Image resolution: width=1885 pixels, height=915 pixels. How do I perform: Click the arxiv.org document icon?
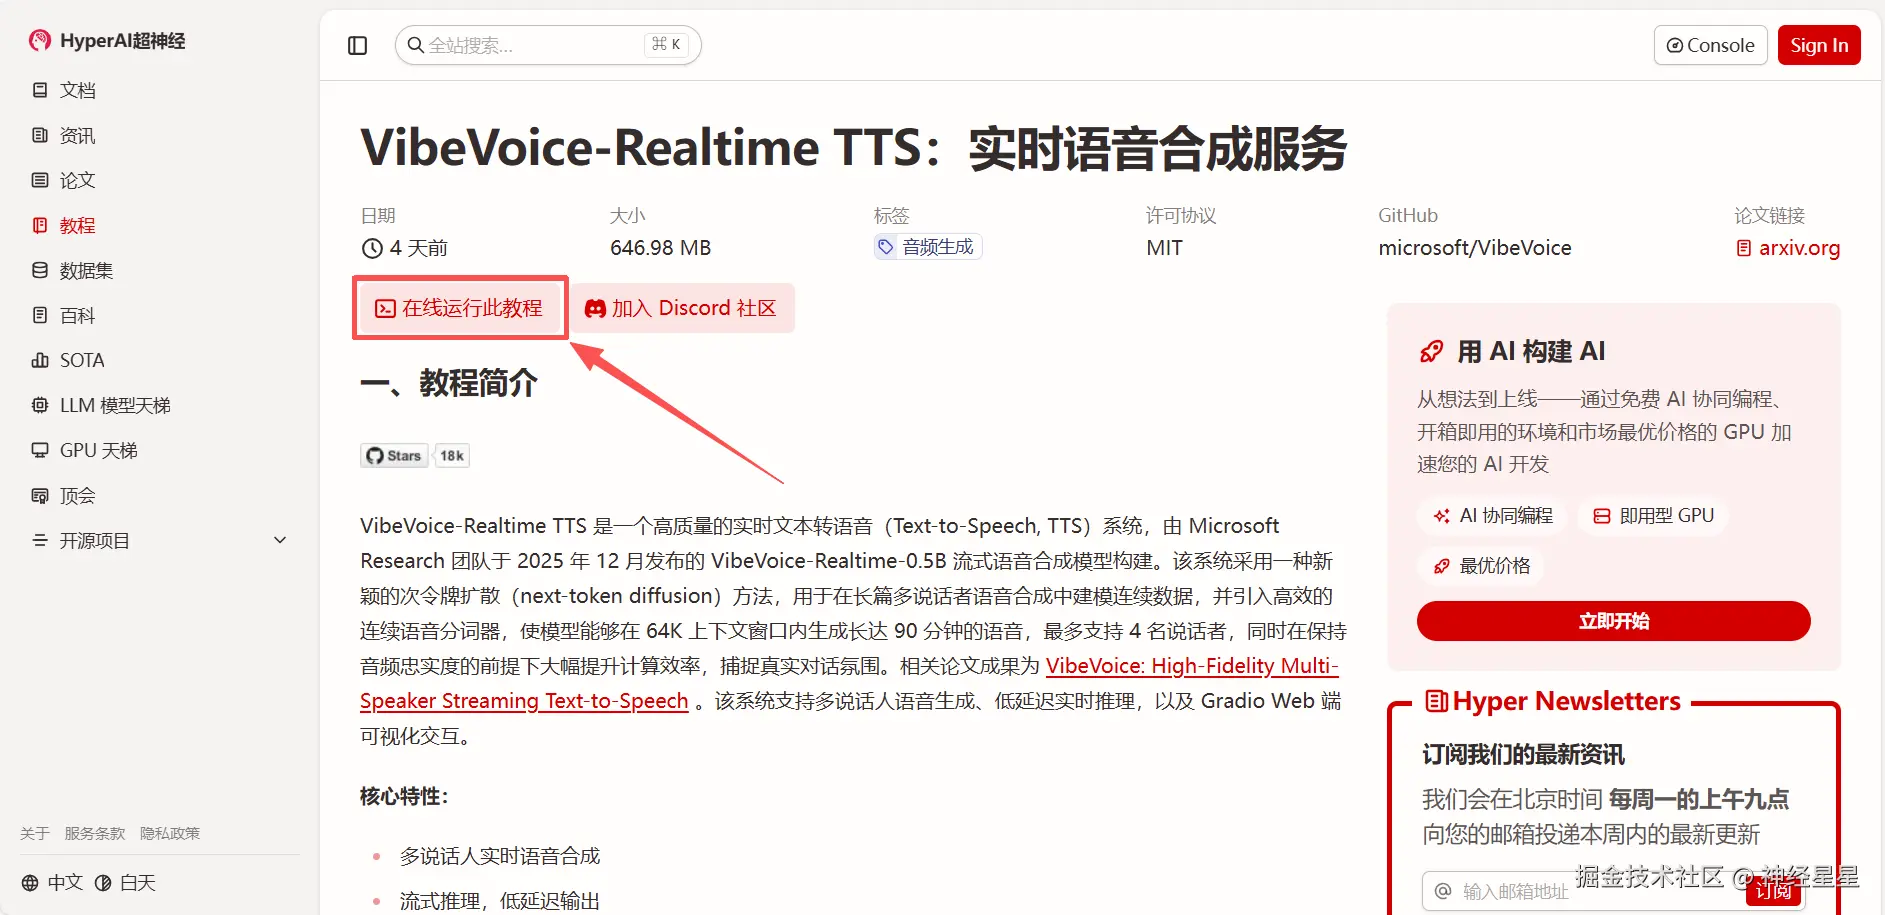click(1744, 248)
